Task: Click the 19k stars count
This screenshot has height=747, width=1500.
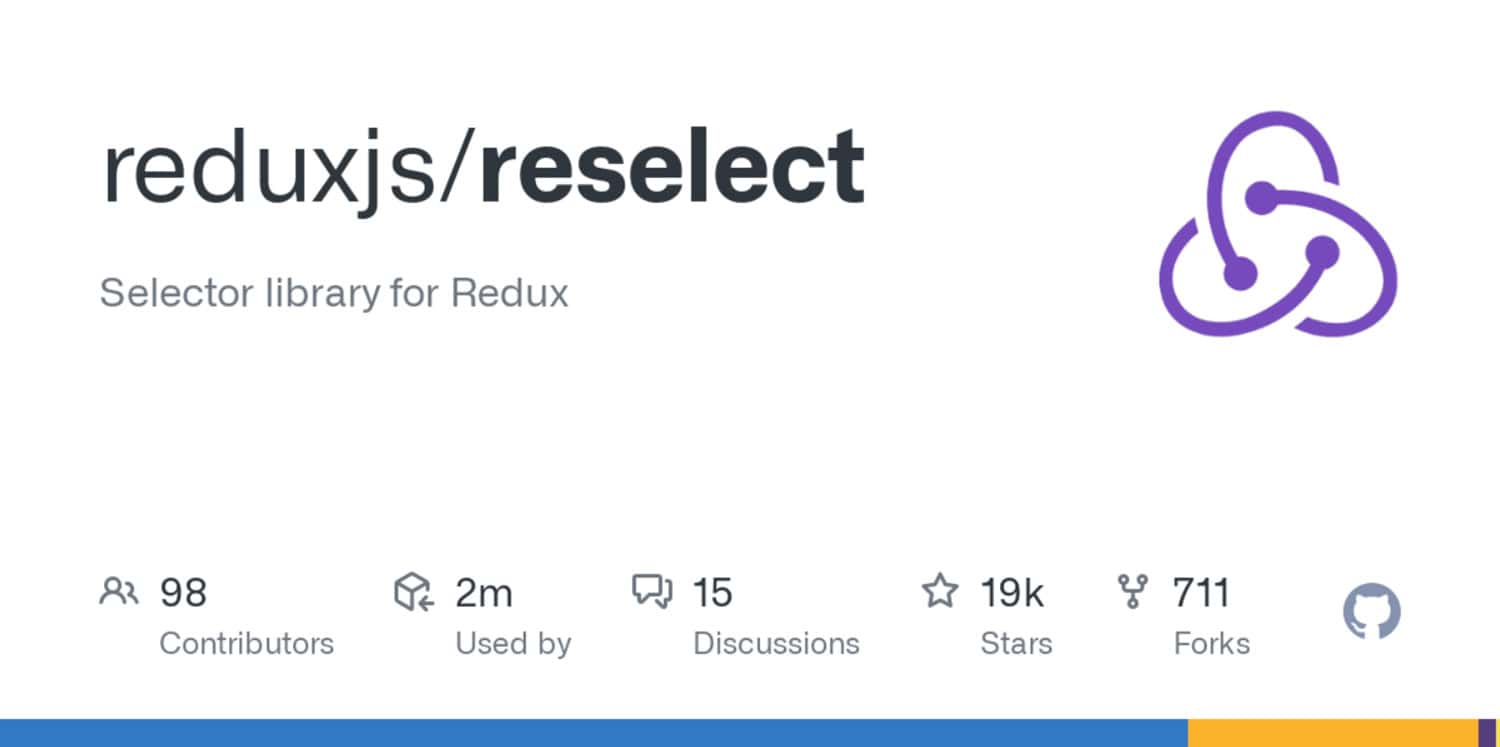Action: point(1011,593)
